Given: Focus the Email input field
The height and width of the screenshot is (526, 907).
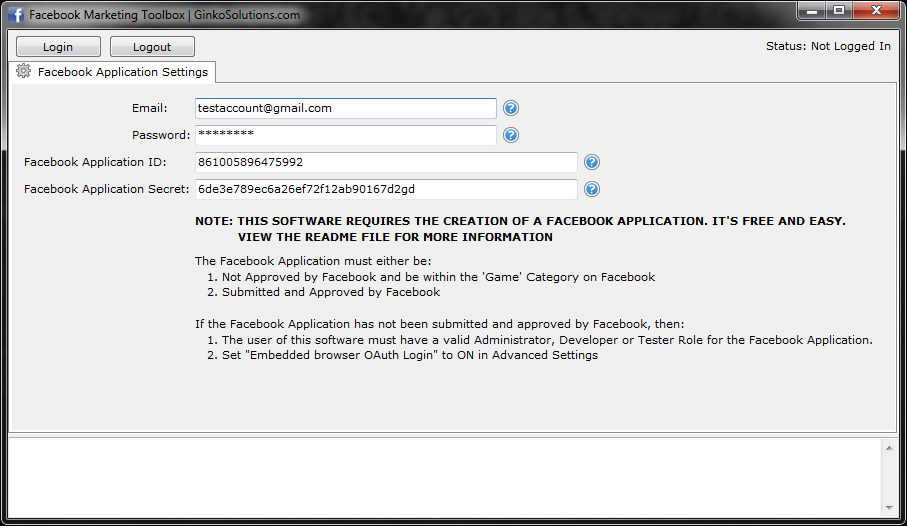Looking at the screenshot, I should point(345,108).
